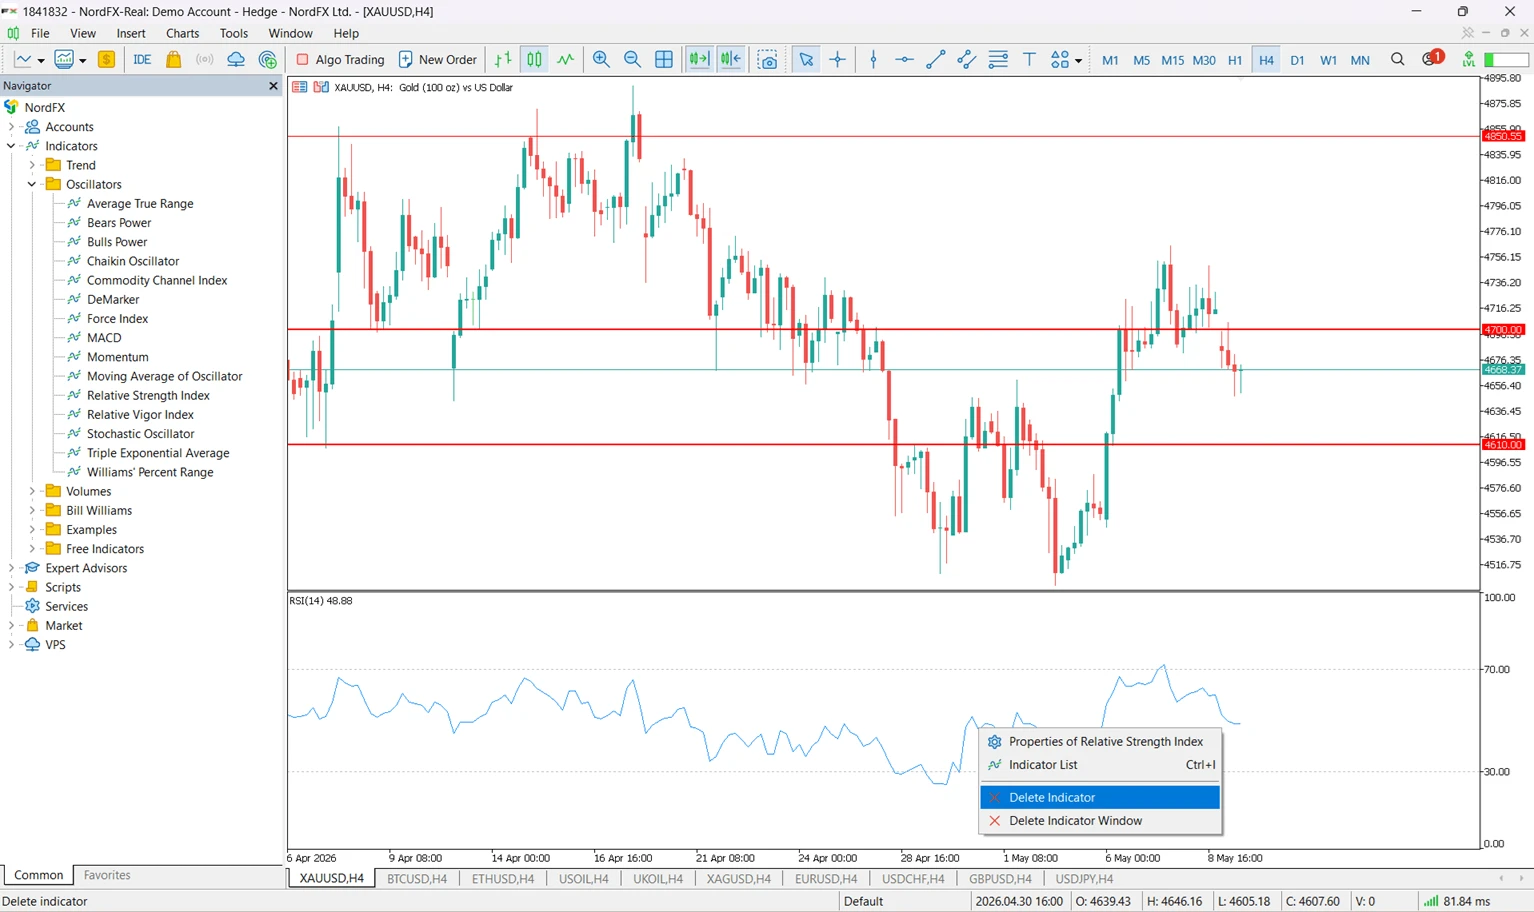Switch chart to line chart view
Viewport: 1534px width, 912px height.
click(566, 60)
